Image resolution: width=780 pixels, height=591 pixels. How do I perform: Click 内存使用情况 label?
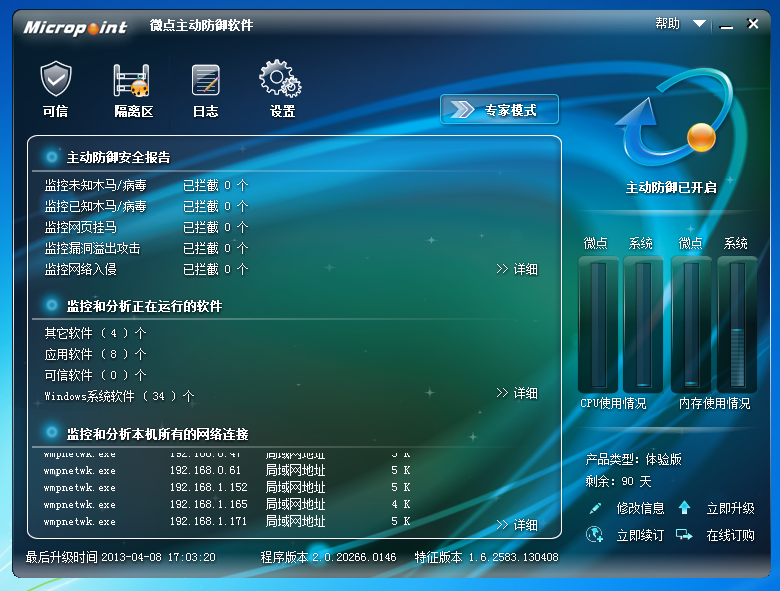coord(714,403)
